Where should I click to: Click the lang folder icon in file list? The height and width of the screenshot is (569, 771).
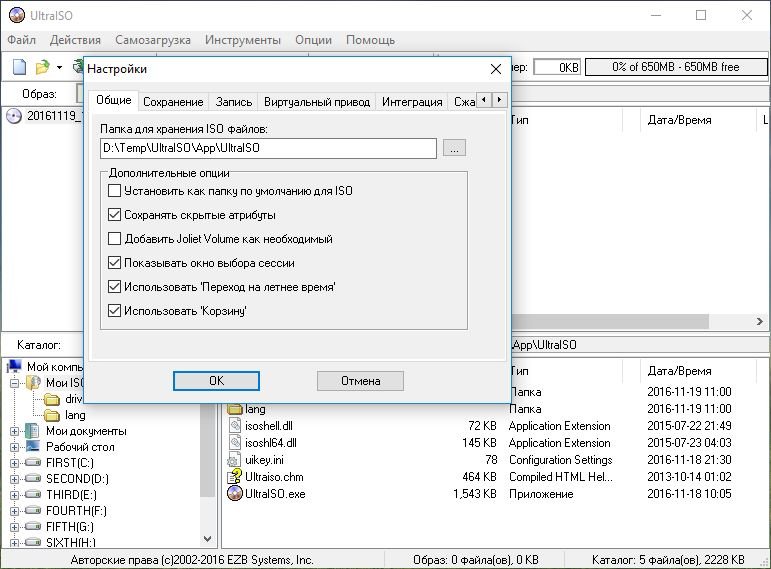[235, 409]
